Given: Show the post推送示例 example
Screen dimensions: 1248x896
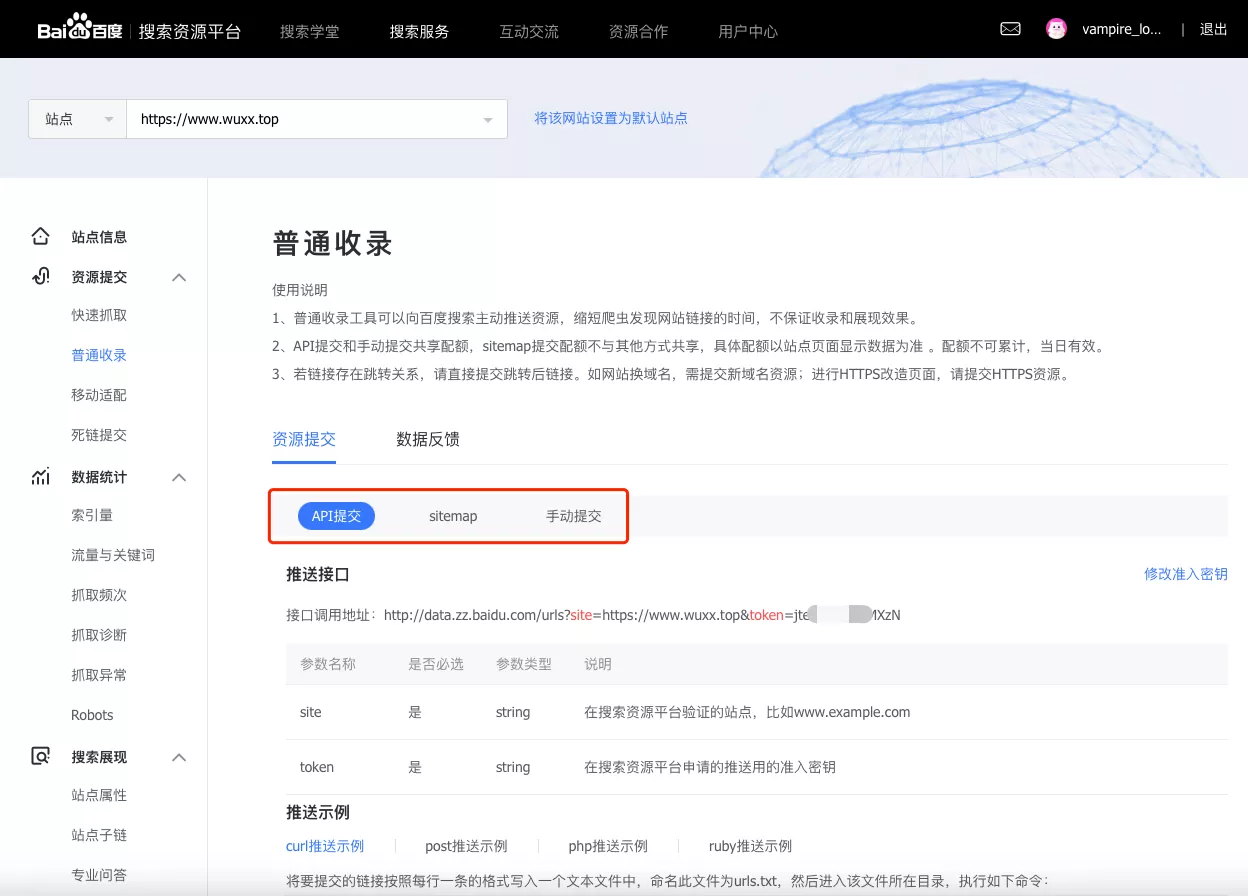Looking at the screenshot, I should (466, 846).
